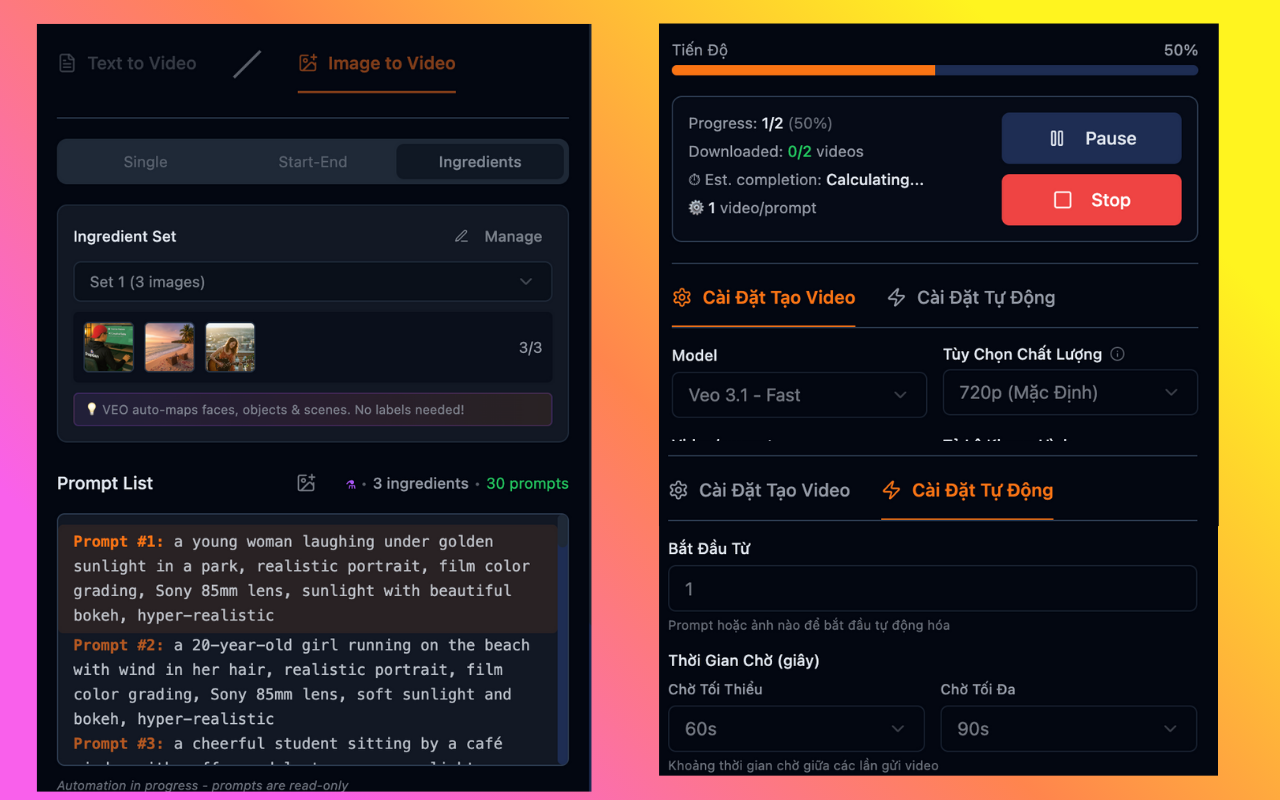Click the lightbulb icon in the VEO tip
This screenshot has height=800, width=1280.
(91, 410)
